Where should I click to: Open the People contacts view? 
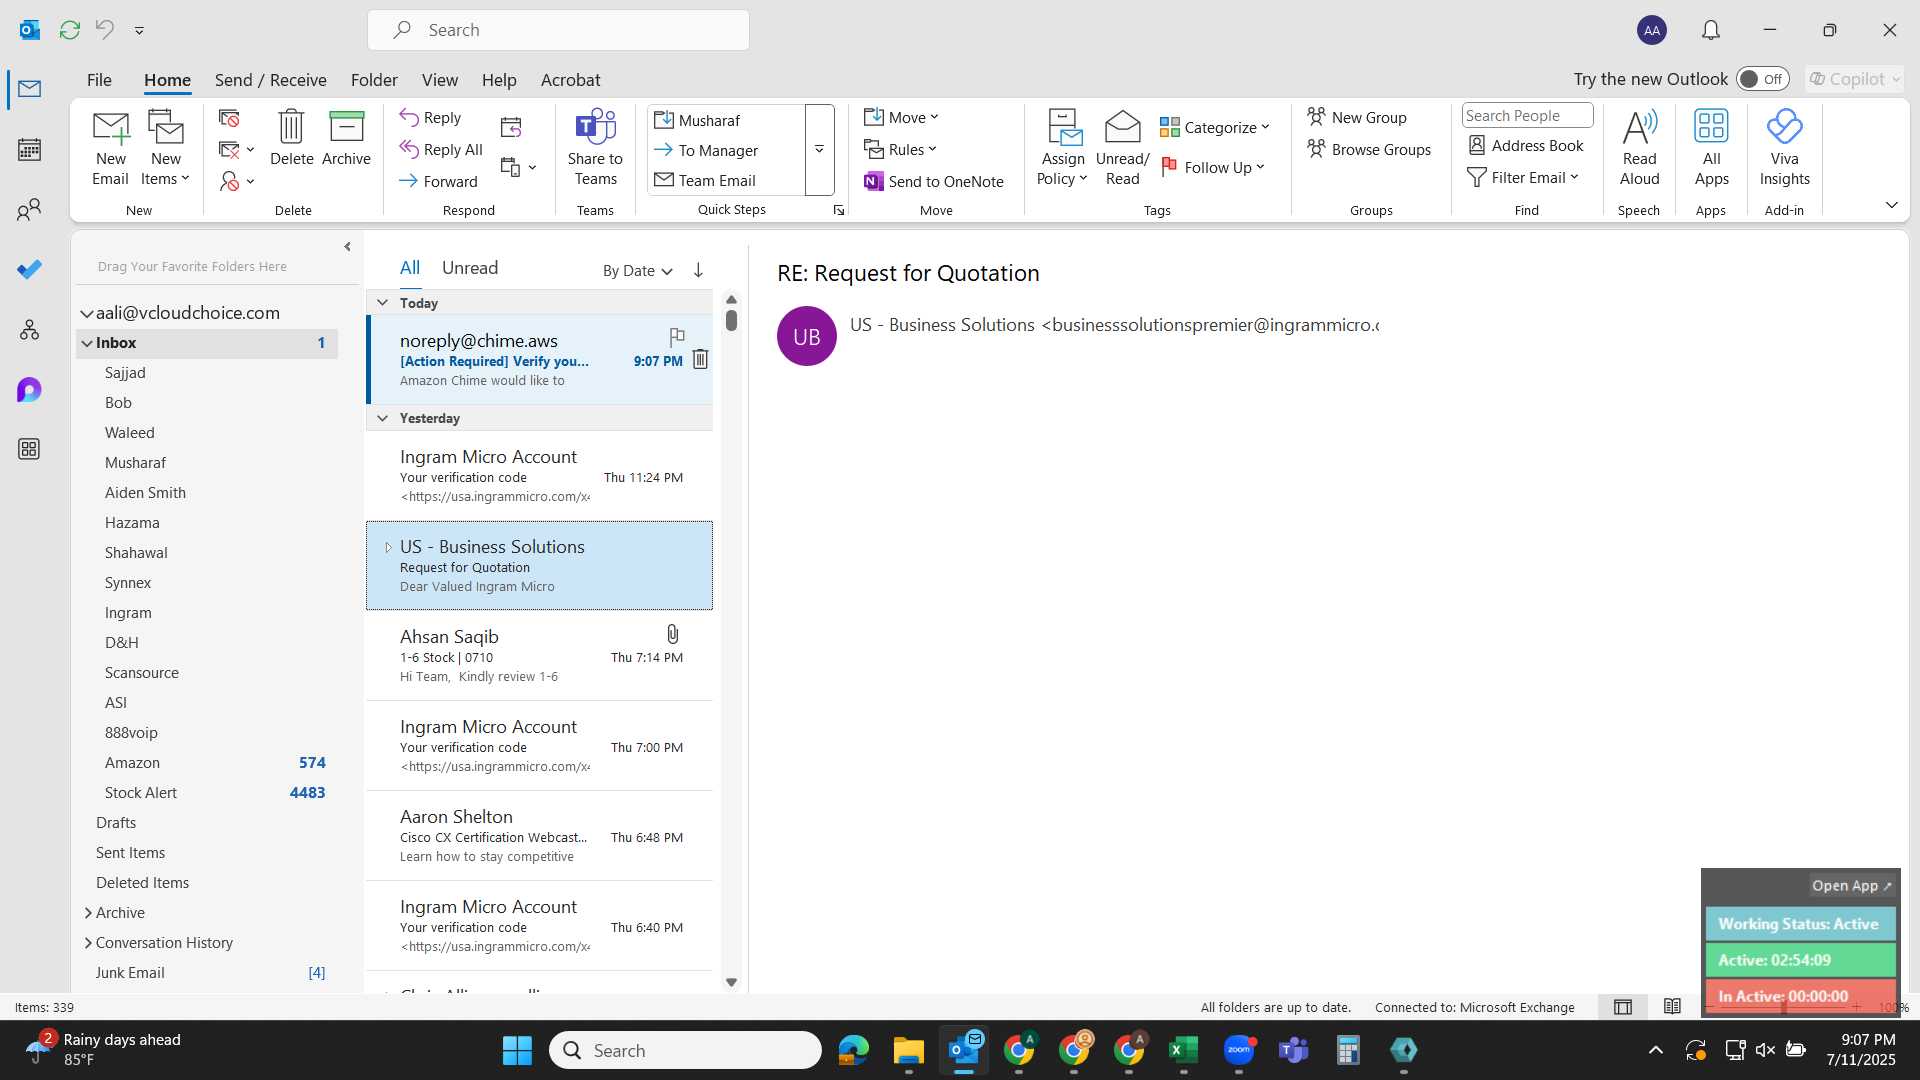click(29, 210)
